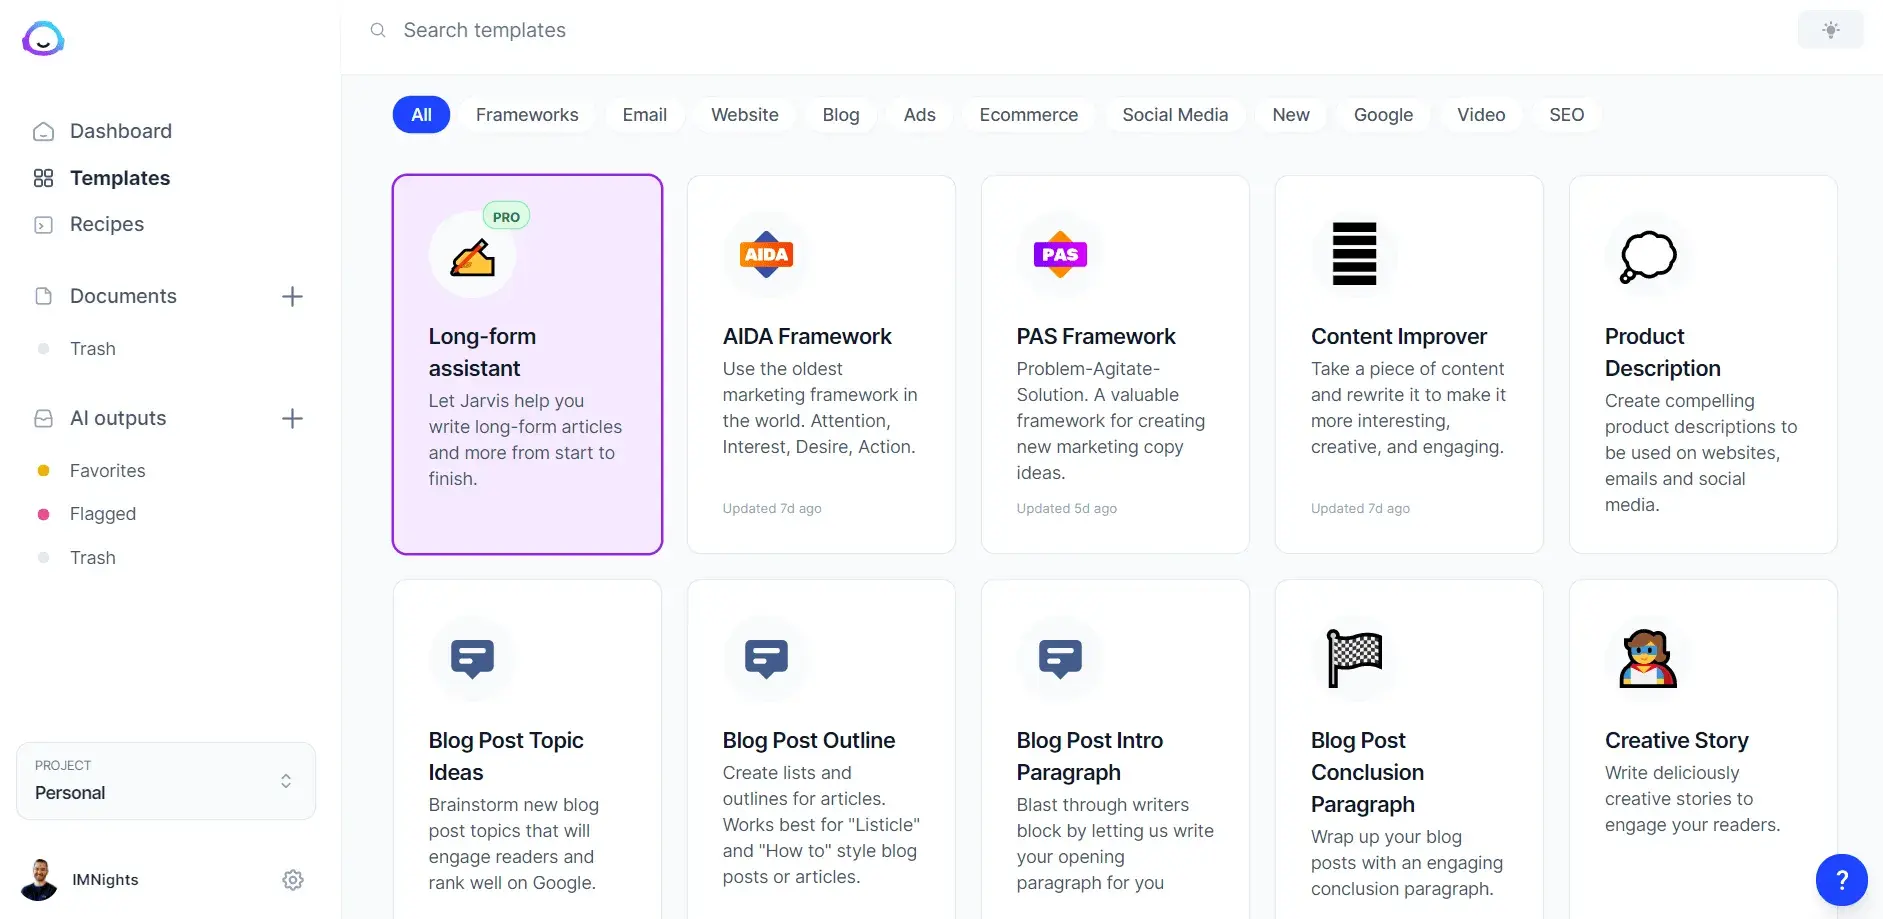Image resolution: width=1883 pixels, height=919 pixels.
Task: Click the AIDA Framework badge icon
Action: click(x=766, y=254)
